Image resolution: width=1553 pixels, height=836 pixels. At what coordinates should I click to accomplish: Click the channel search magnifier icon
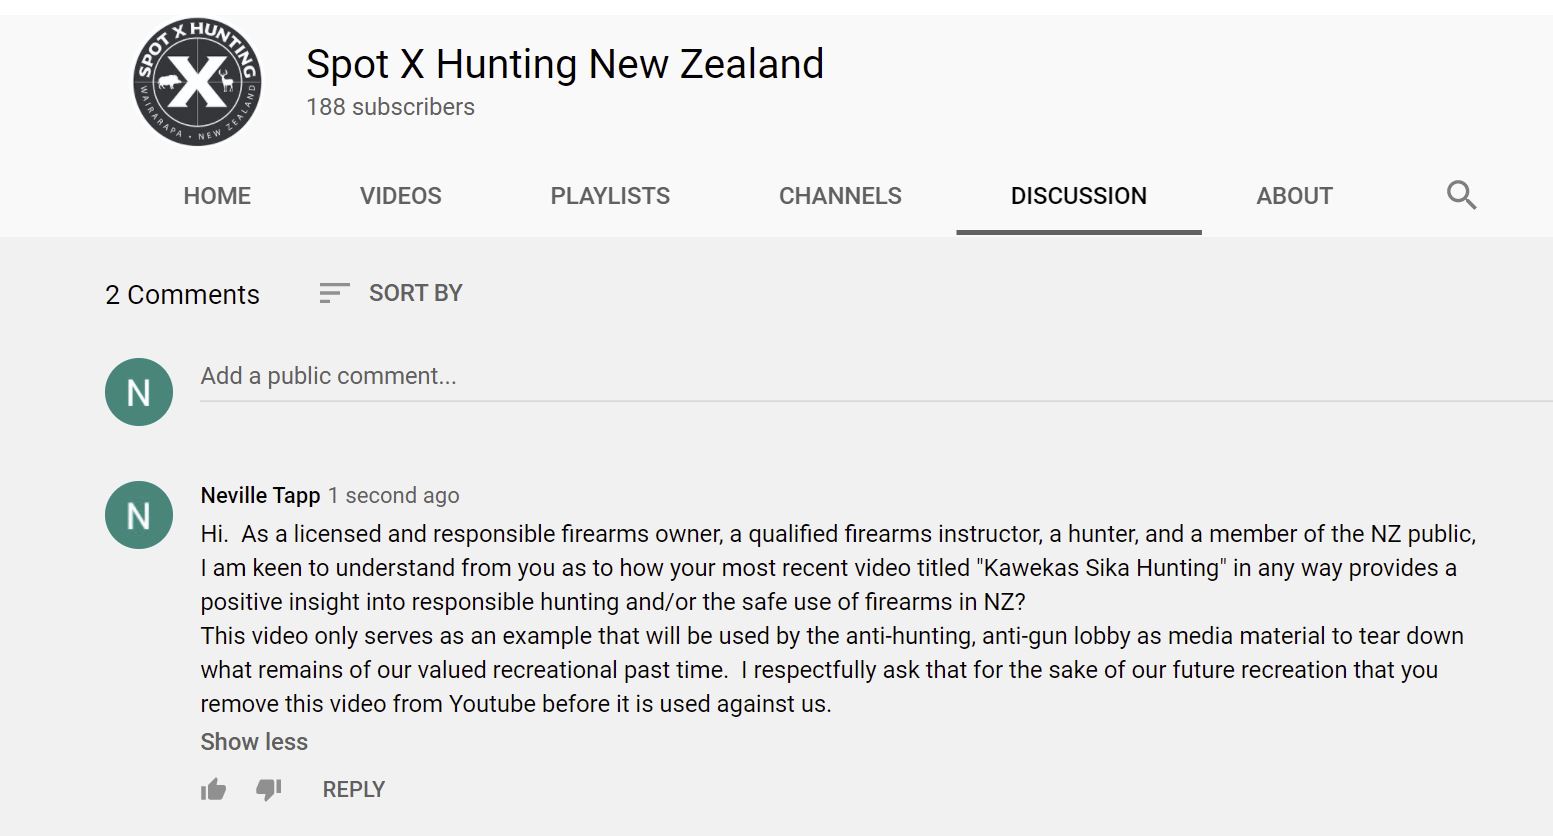point(1461,195)
